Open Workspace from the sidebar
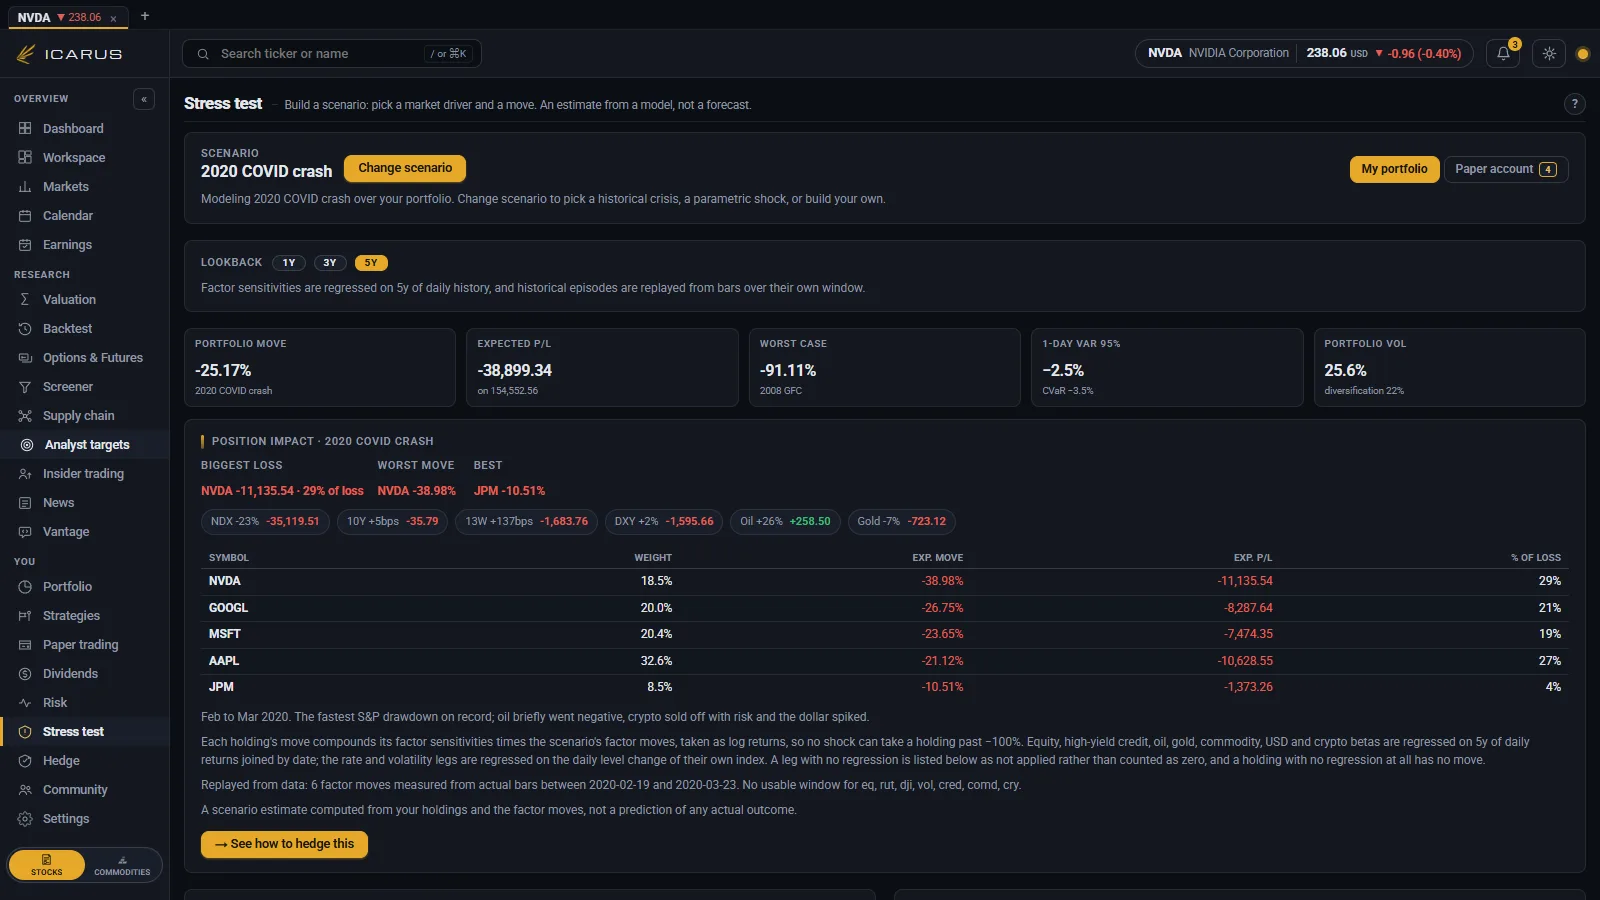Screen dimensions: 1600x900 84,157
